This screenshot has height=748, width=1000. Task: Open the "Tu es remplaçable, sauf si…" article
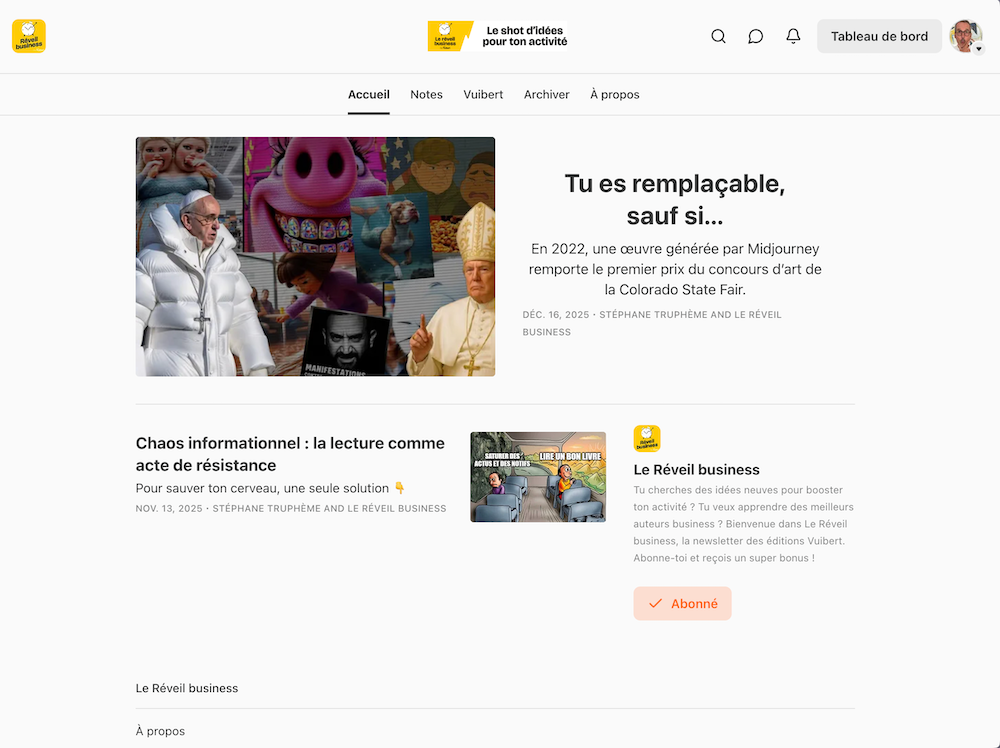pyautogui.click(x=674, y=199)
